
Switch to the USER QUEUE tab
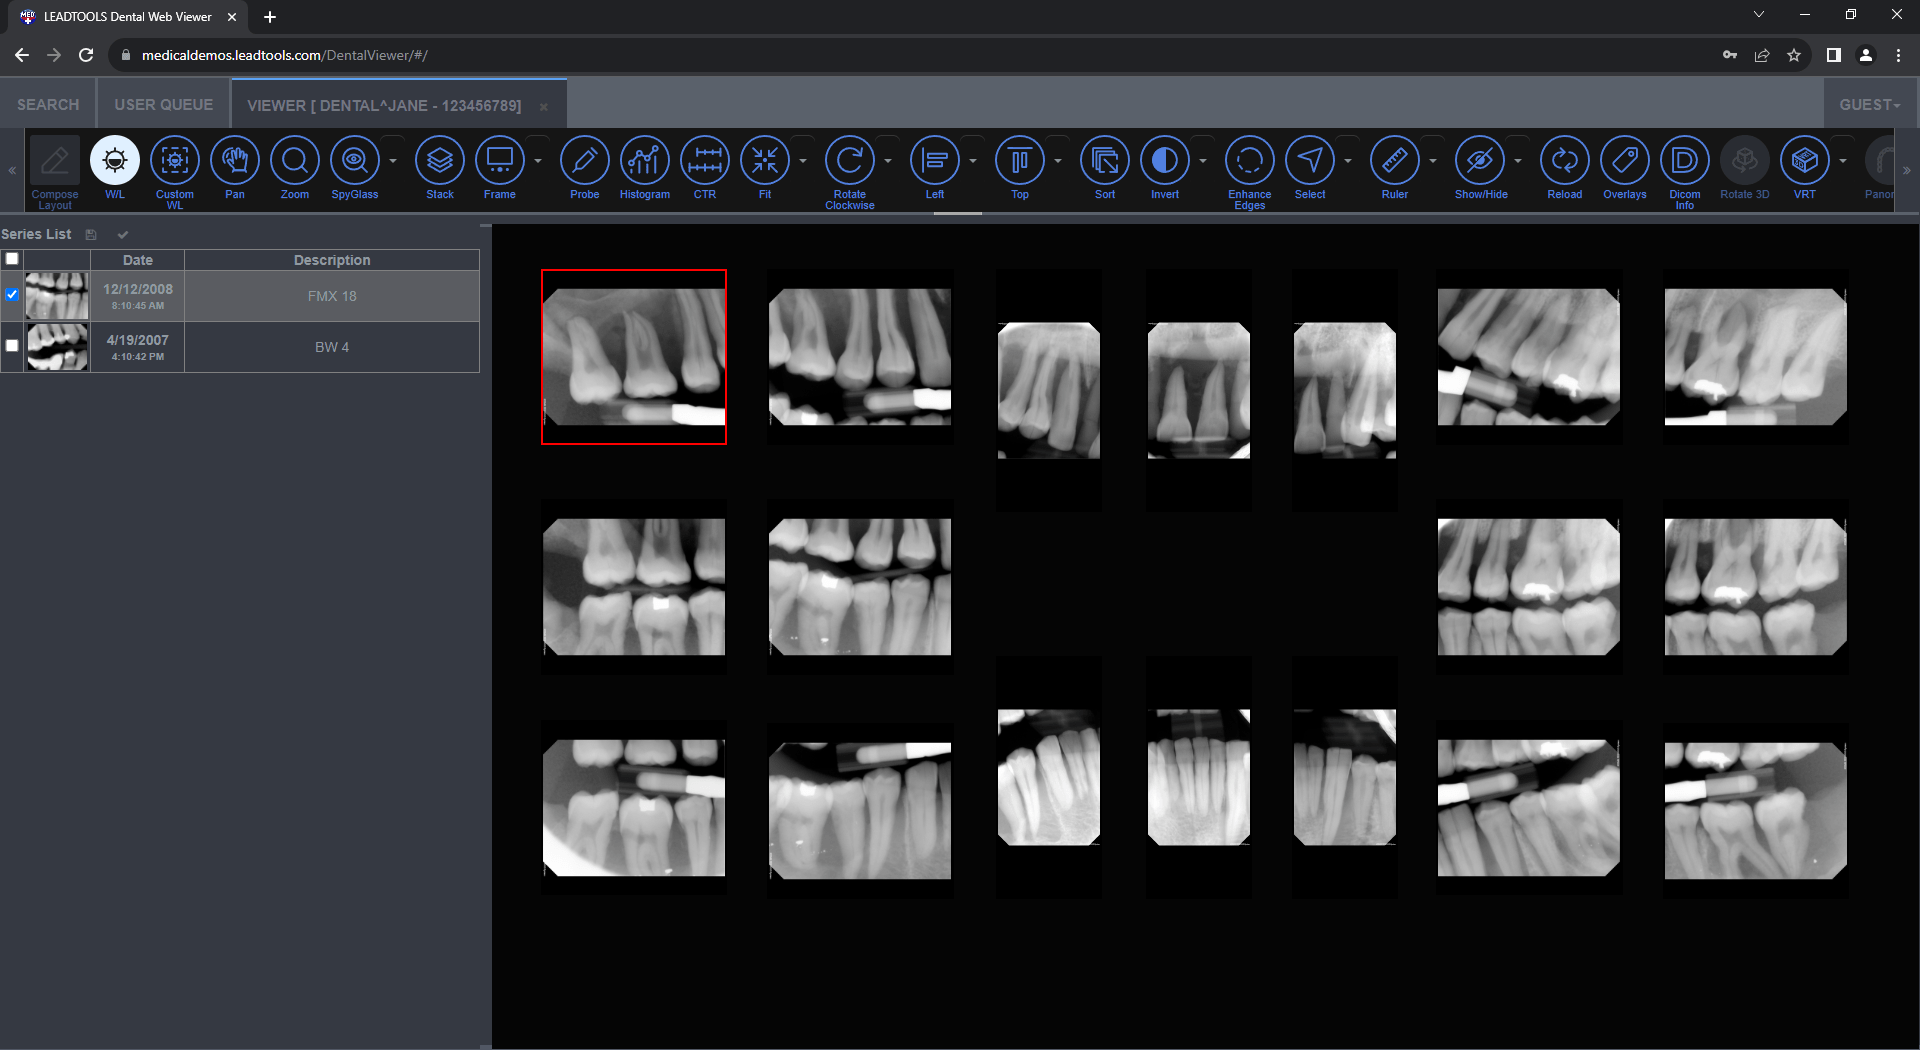pos(163,104)
